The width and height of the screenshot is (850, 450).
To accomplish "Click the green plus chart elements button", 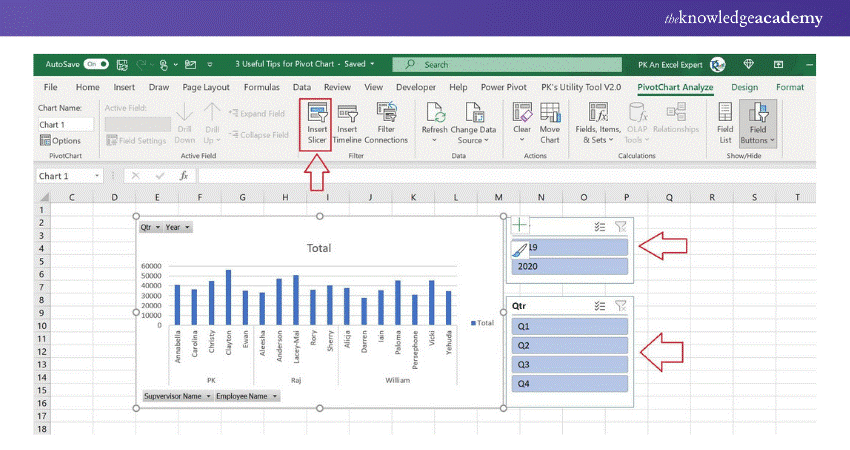I will (x=521, y=226).
